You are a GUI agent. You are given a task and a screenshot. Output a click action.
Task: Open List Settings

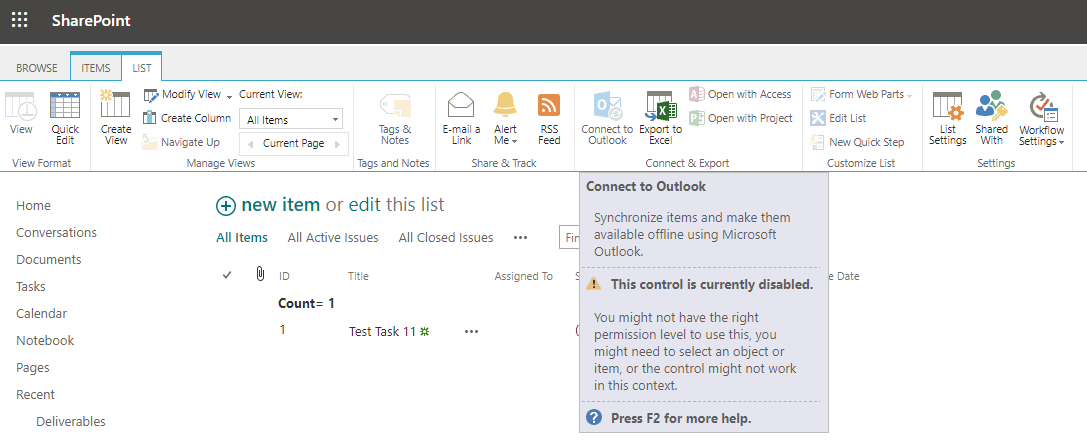[x=948, y=118]
